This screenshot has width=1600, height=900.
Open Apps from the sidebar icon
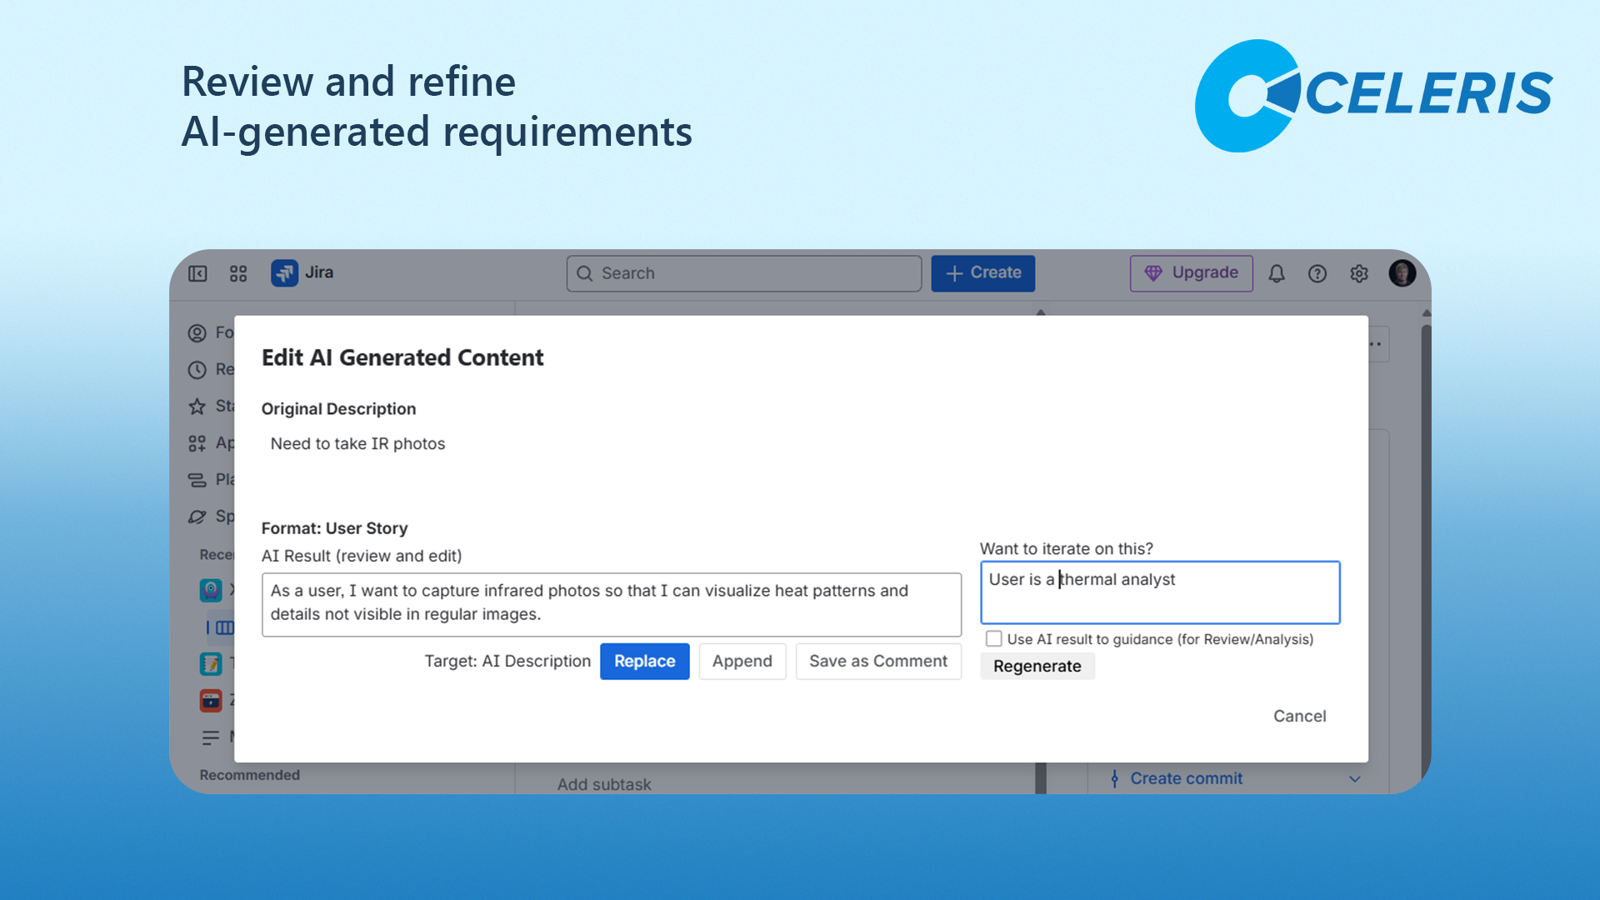(x=197, y=442)
